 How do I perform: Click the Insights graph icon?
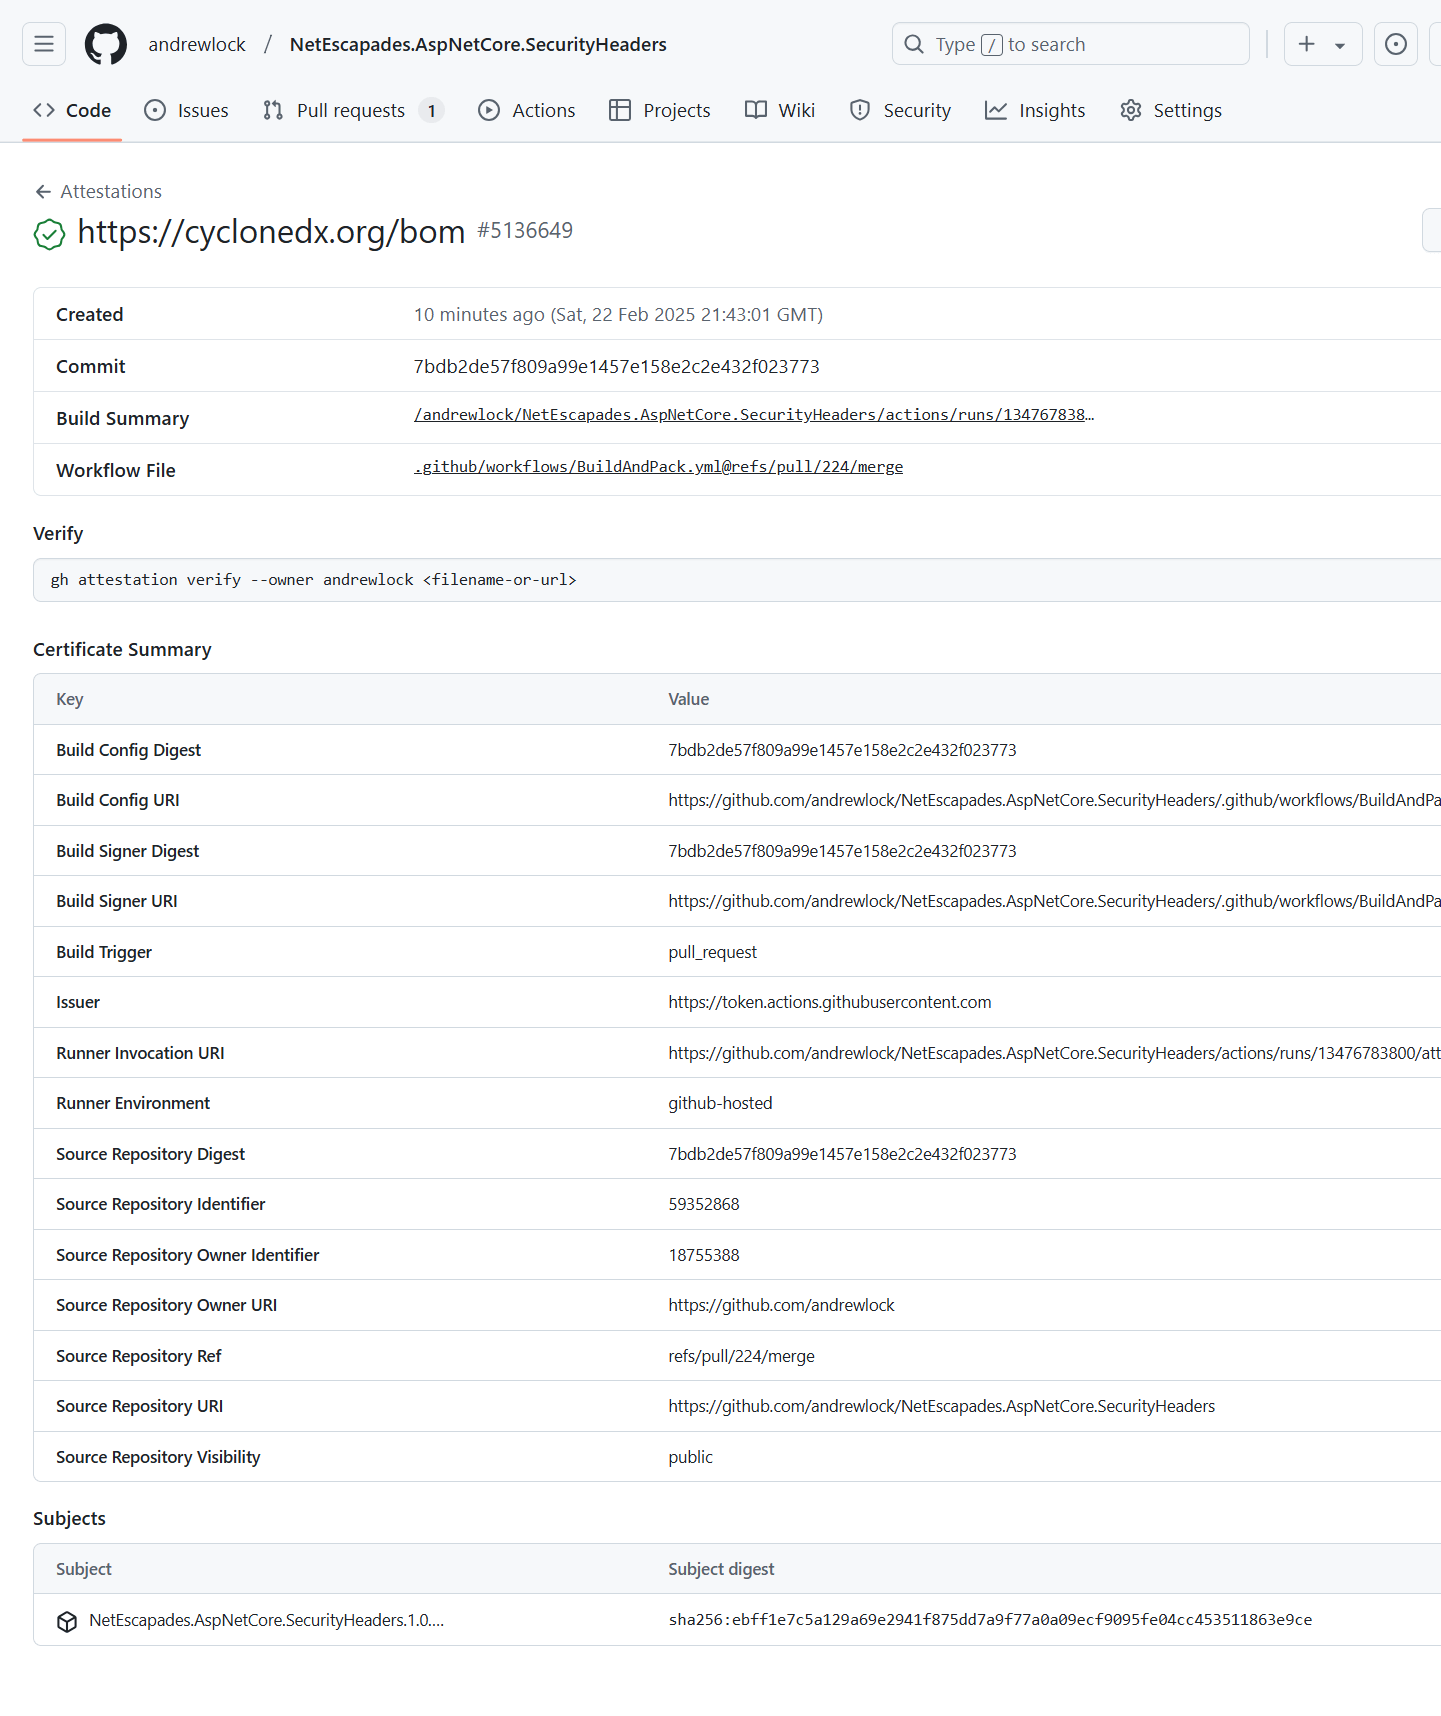coord(996,110)
